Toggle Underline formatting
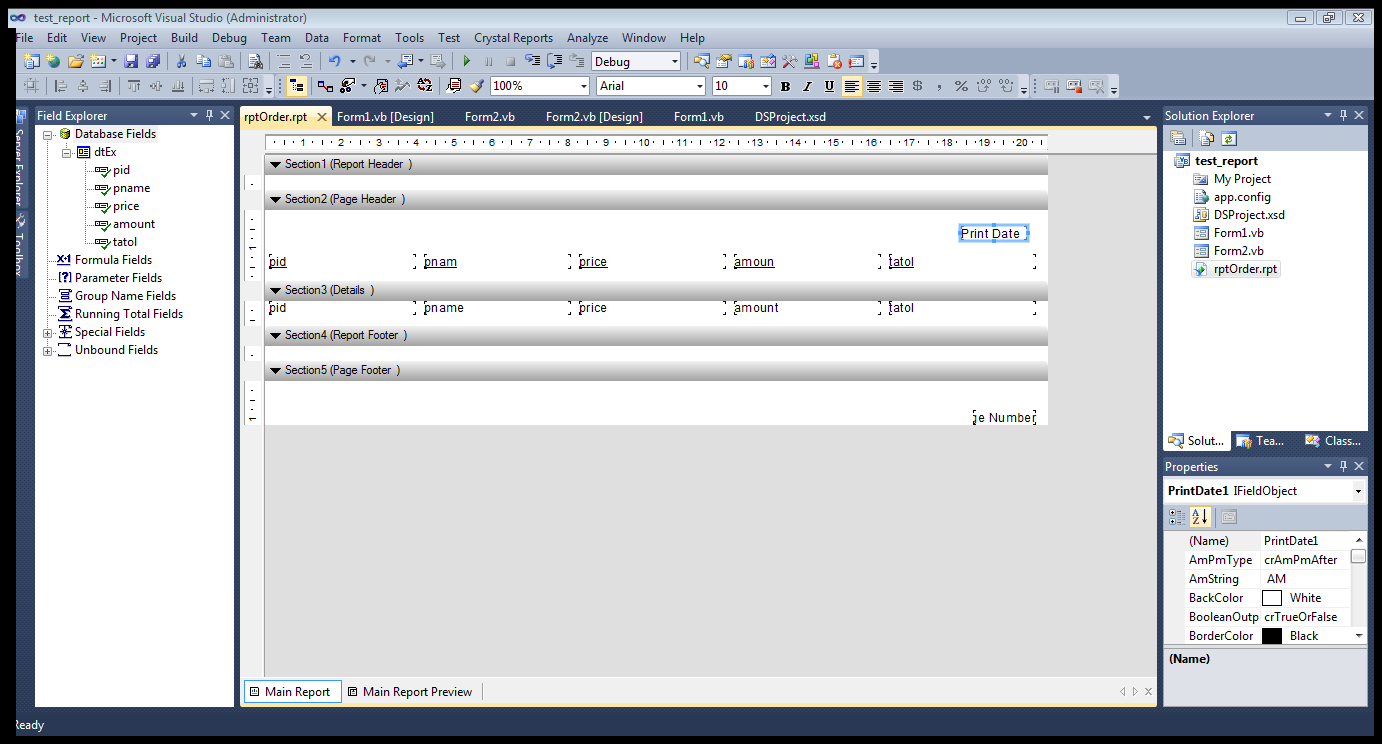The image size is (1382, 744). 829,86
